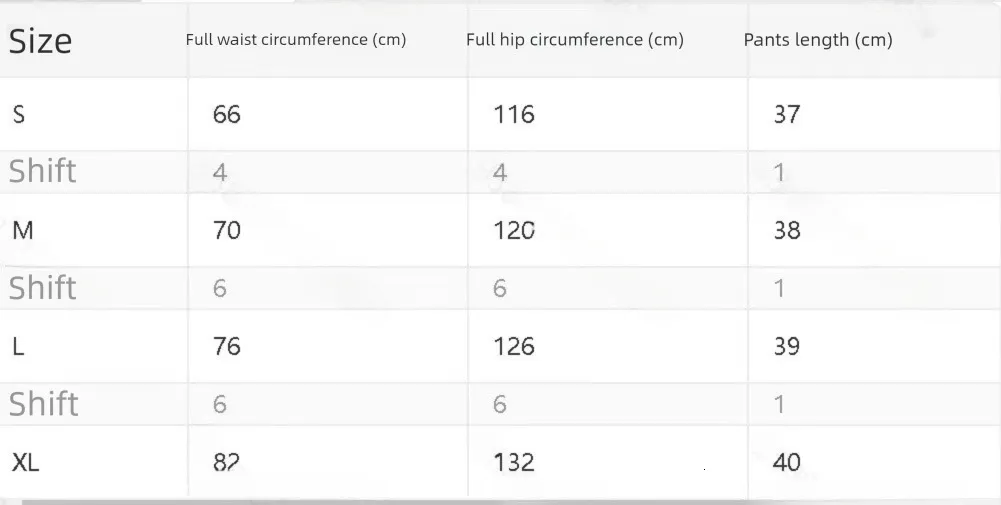Select the L size row label

coord(18,347)
